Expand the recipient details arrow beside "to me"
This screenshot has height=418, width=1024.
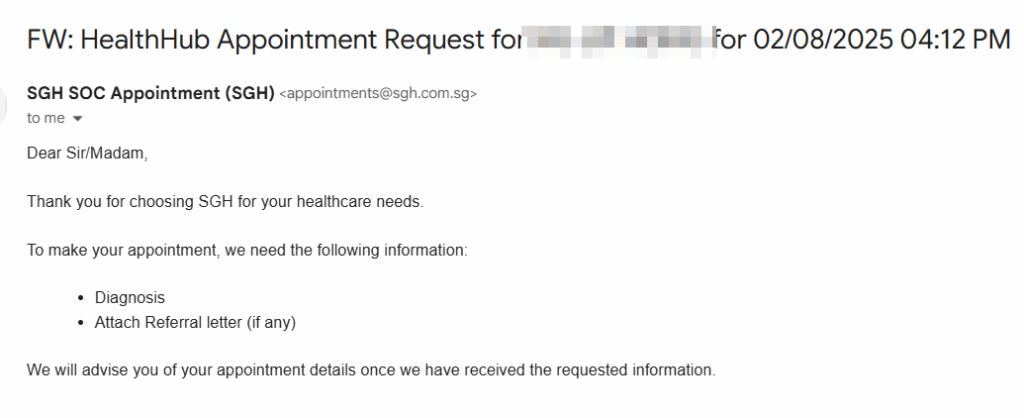tap(76, 118)
